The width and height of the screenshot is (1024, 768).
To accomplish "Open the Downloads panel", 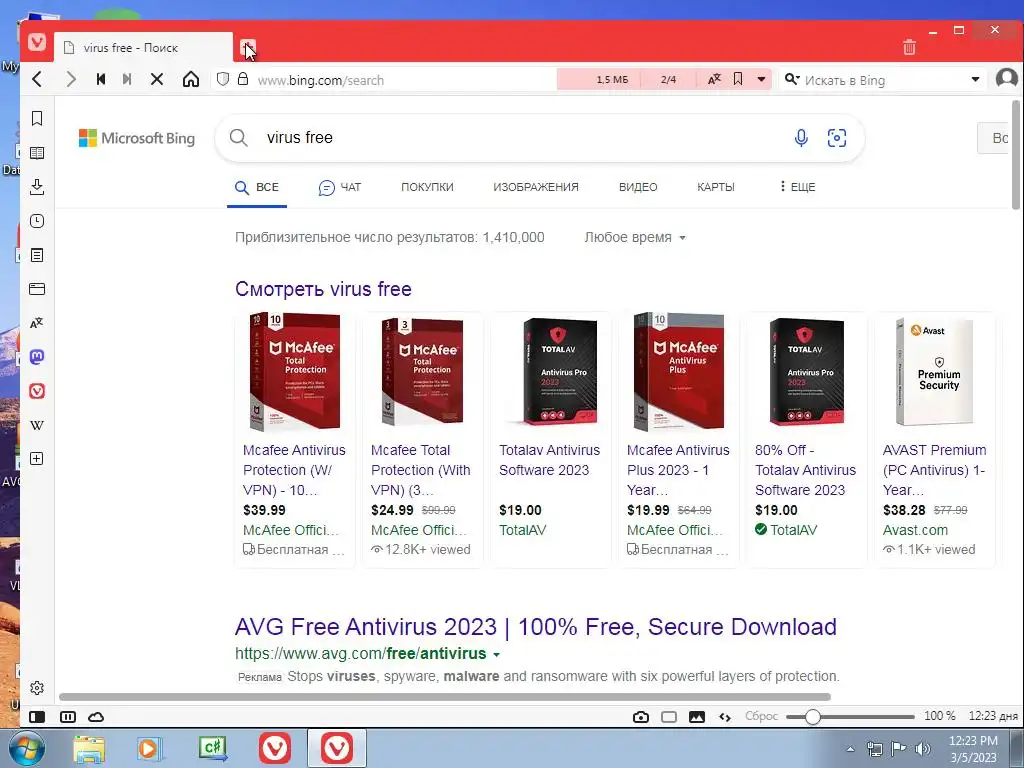I will (37, 187).
